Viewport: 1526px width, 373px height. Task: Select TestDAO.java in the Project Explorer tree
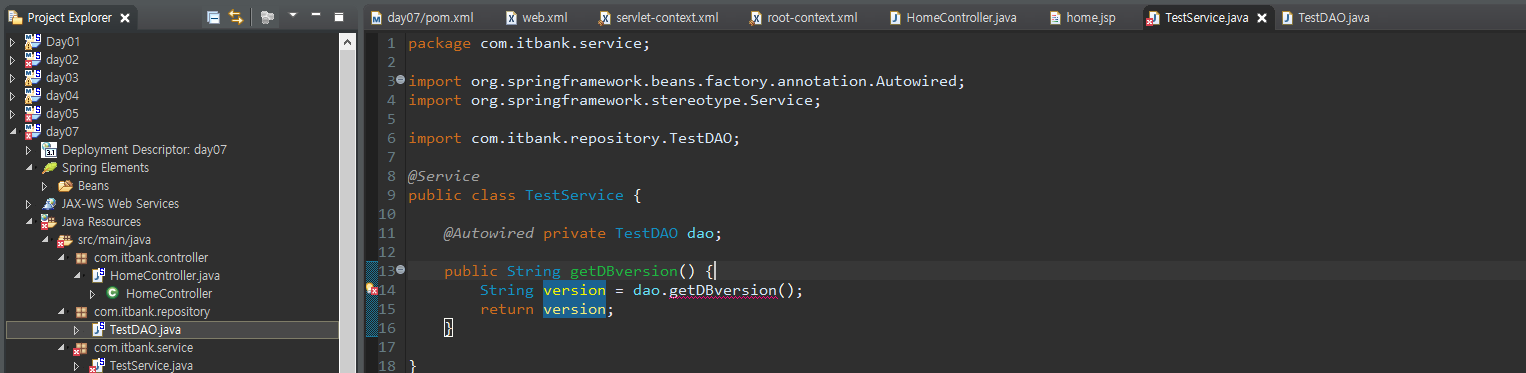pos(145,330)
